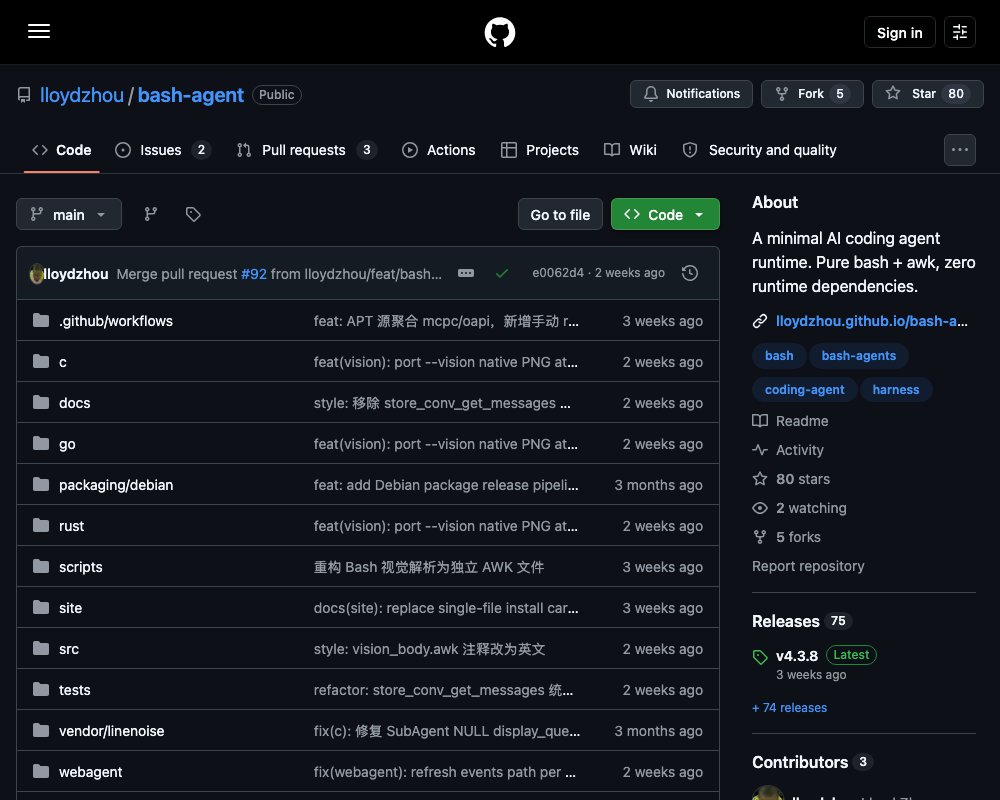View branches via branch icon
The width and height of the screenshot is (1000, 800).
click(x=151, y=214)
